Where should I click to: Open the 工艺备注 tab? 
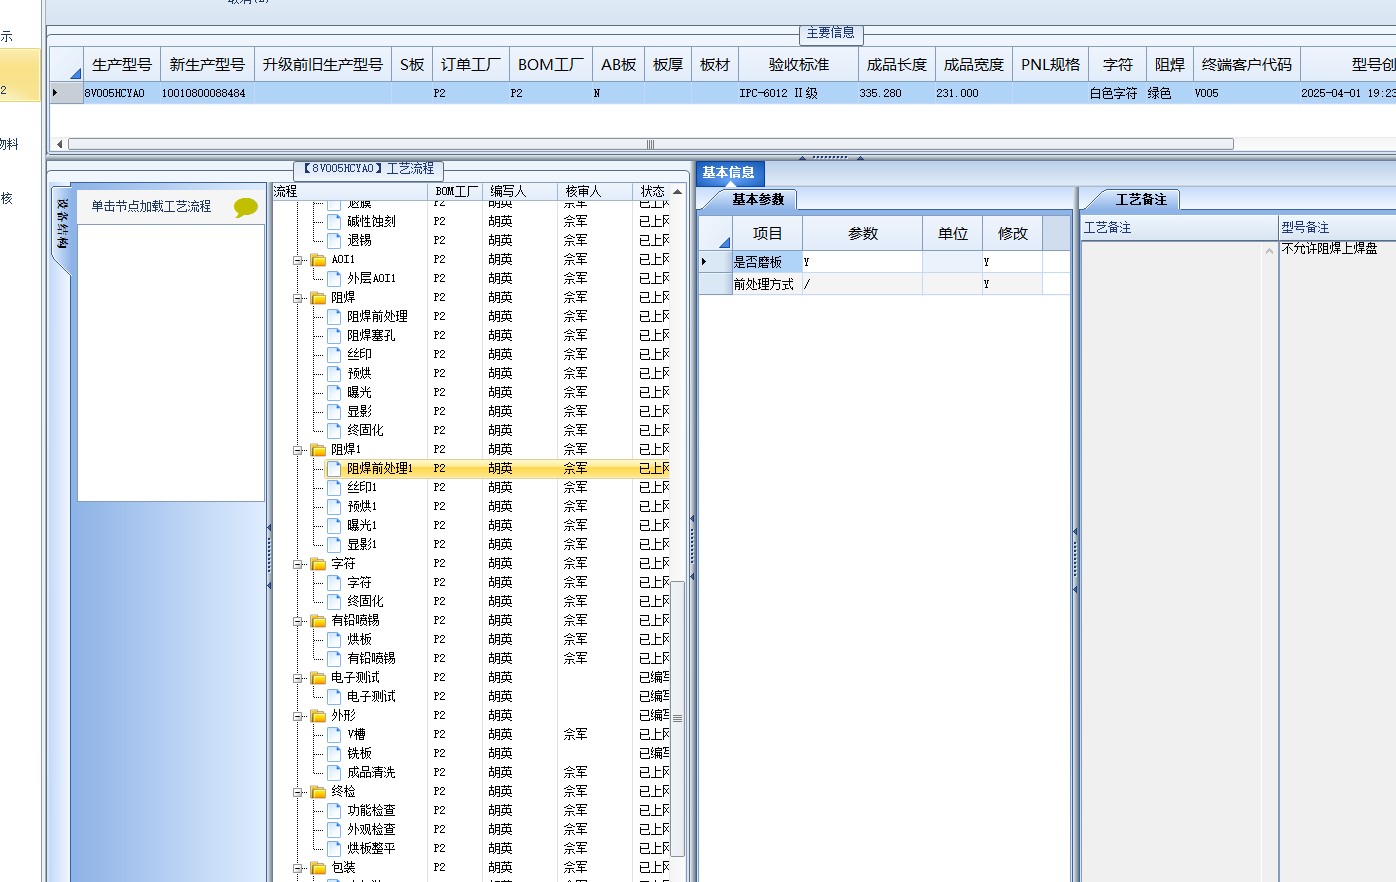pyautogui.click(x=1141, y=199)
